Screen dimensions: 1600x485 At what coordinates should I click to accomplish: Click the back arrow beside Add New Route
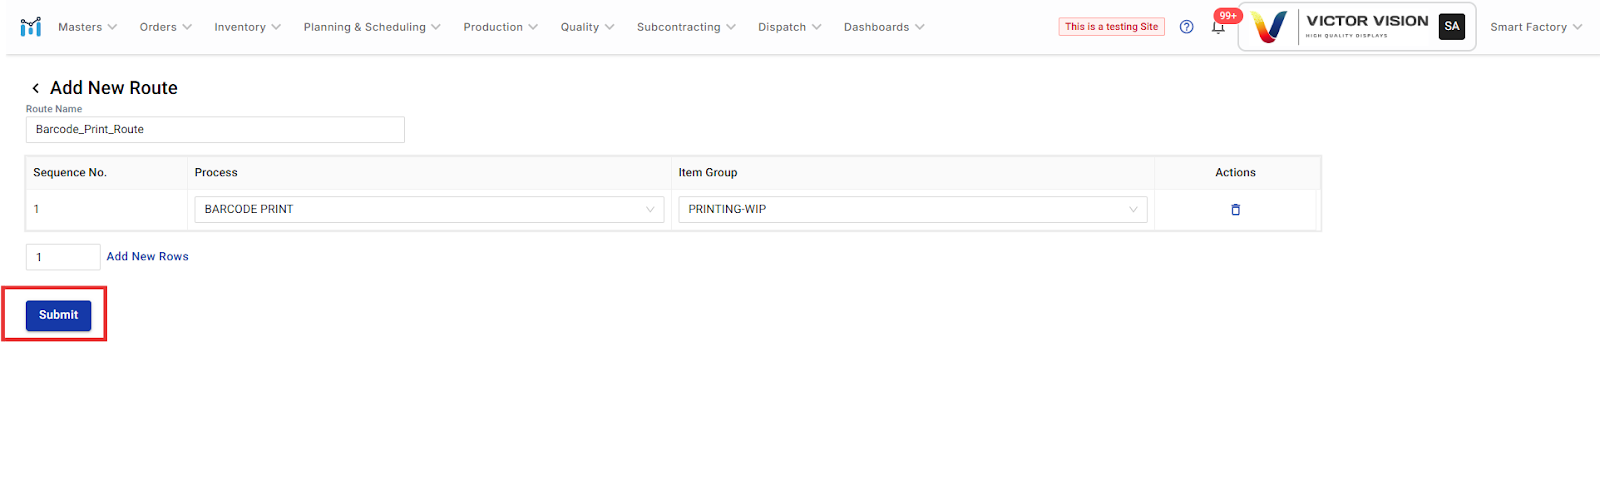click(36, 88)
